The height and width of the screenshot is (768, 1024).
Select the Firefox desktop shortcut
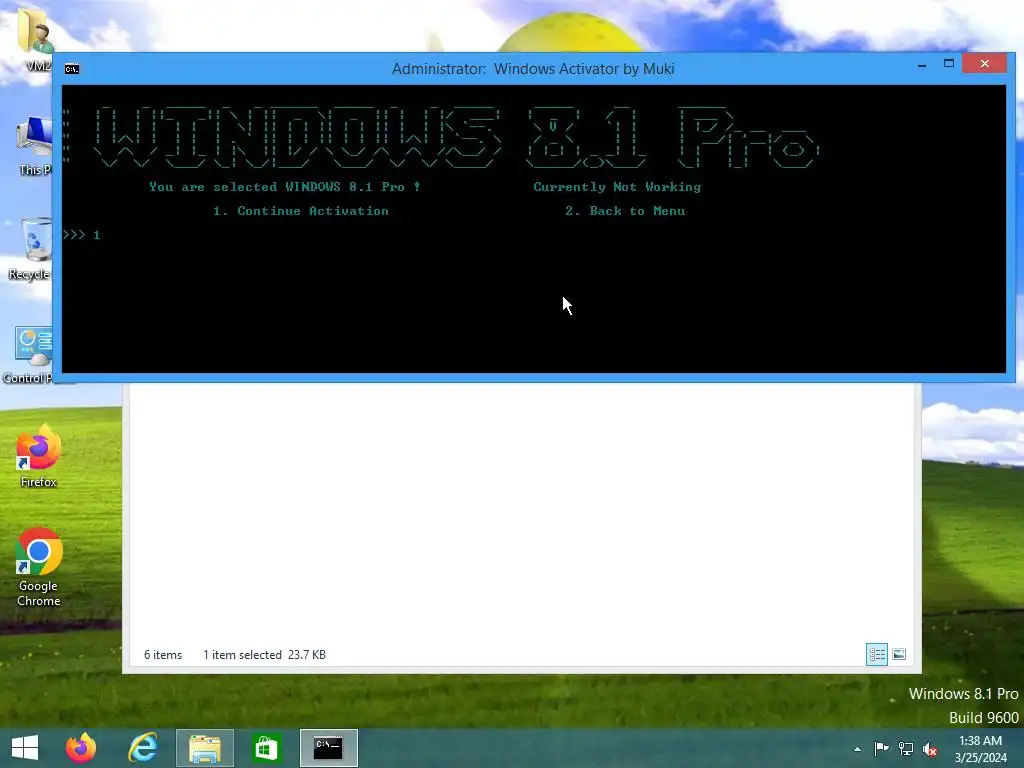(x=39, y=456)
